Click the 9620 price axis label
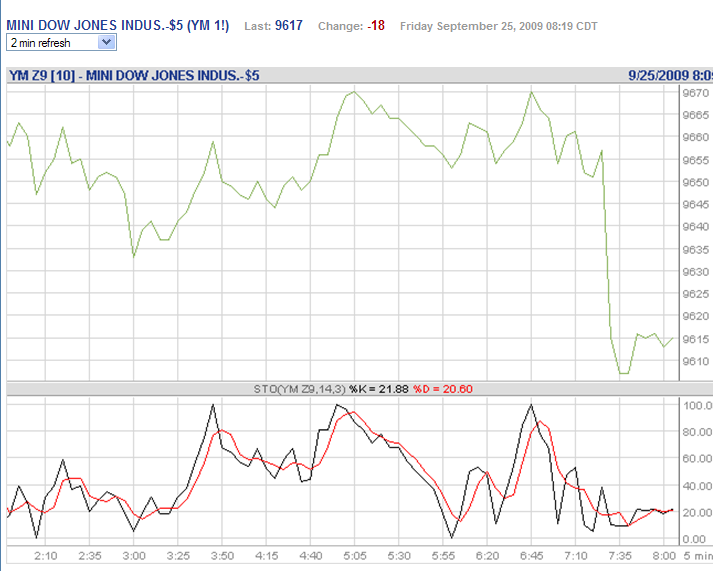The width and height of the screenshot is (713, 571). pyautogui.click(x=696, y=316)
